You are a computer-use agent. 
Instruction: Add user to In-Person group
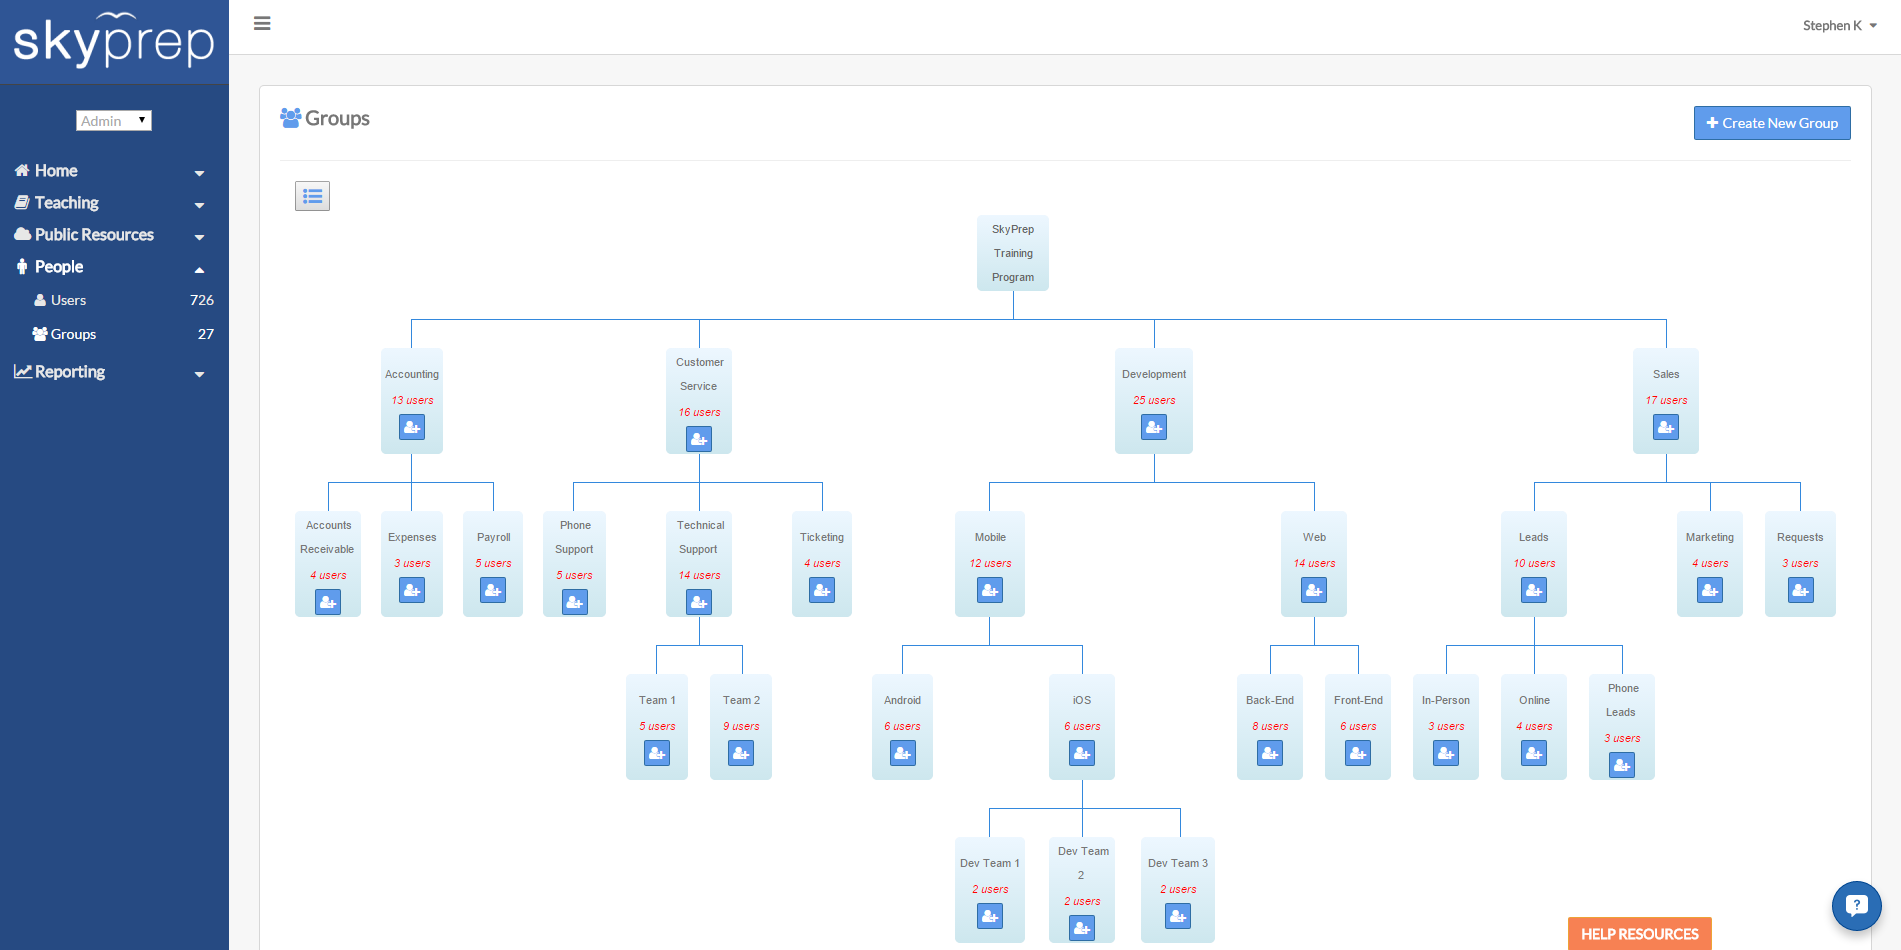1446,754
